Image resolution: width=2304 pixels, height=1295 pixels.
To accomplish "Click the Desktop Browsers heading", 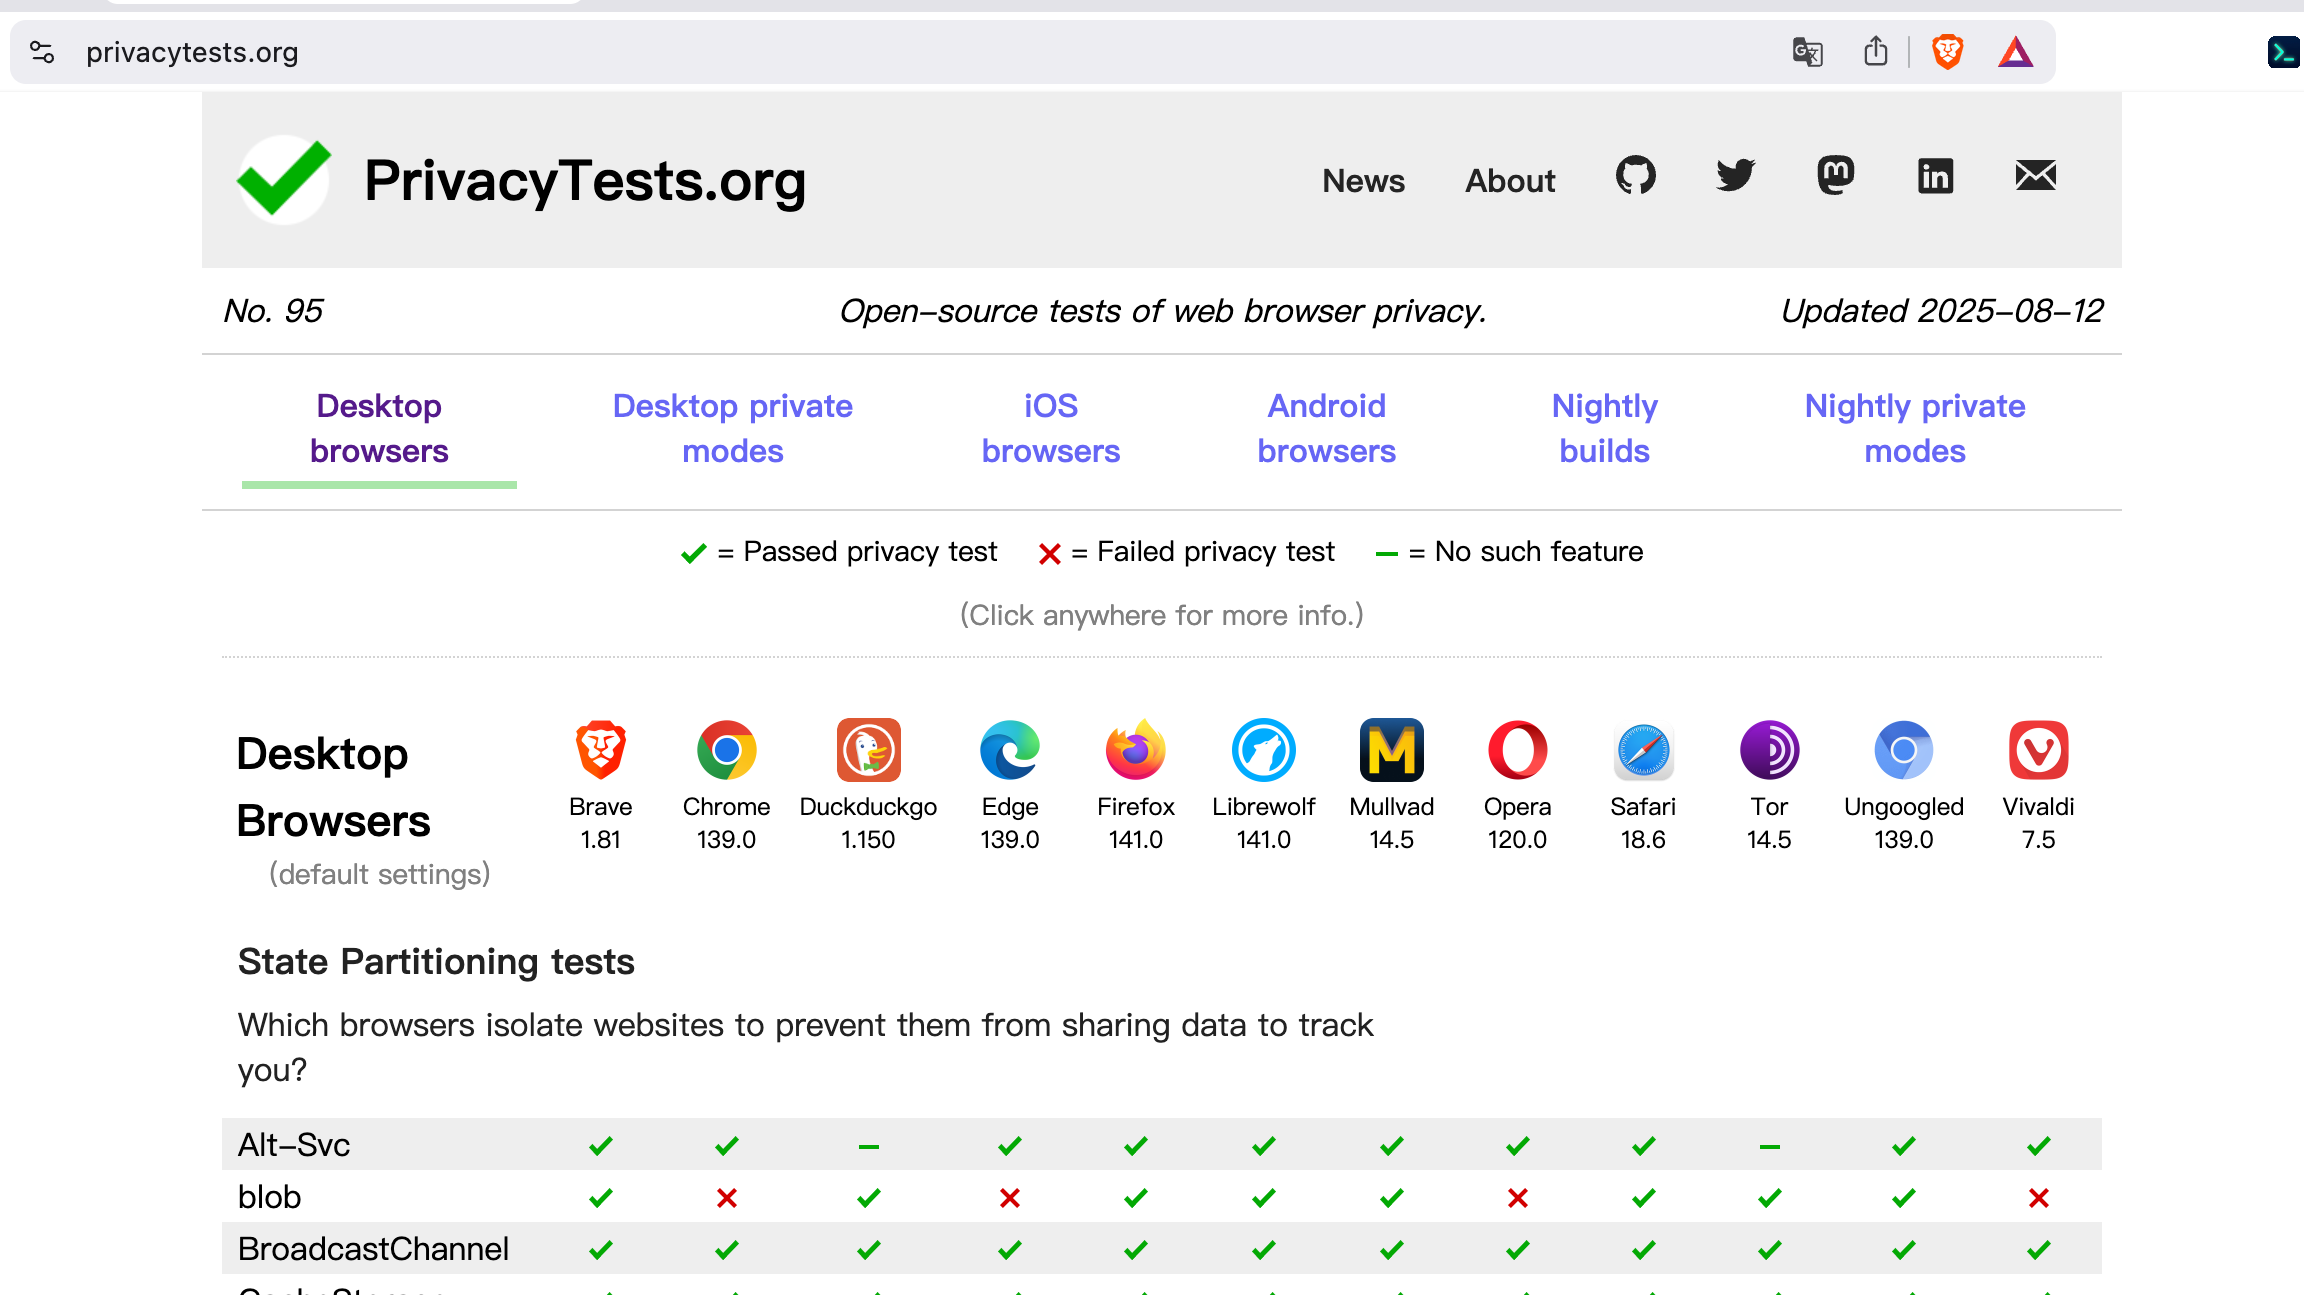I will [x=334, y=787].
